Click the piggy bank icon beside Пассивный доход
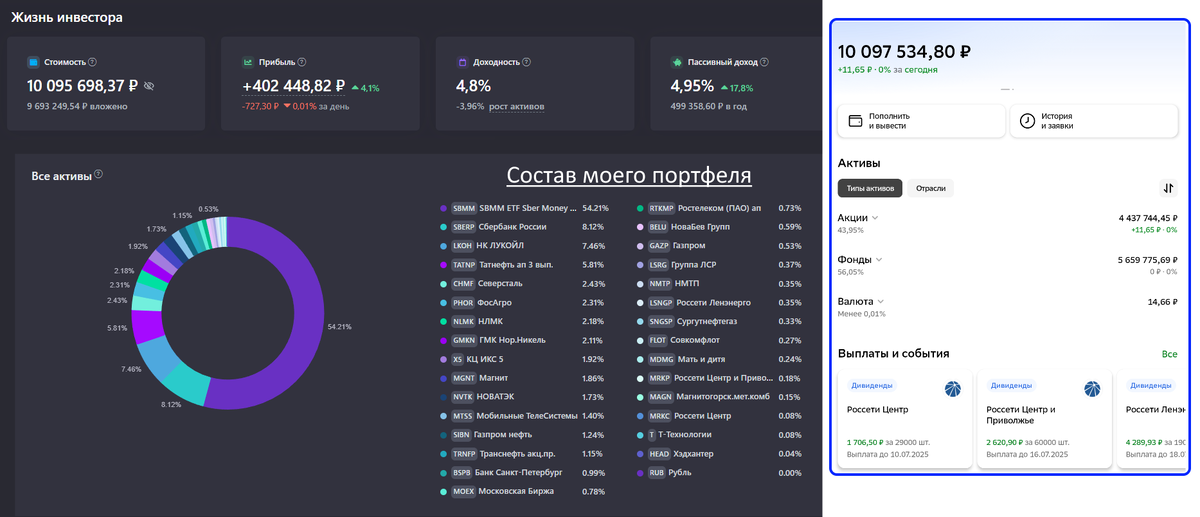Viewport: 1200px width, 517px height. [677, 62]
